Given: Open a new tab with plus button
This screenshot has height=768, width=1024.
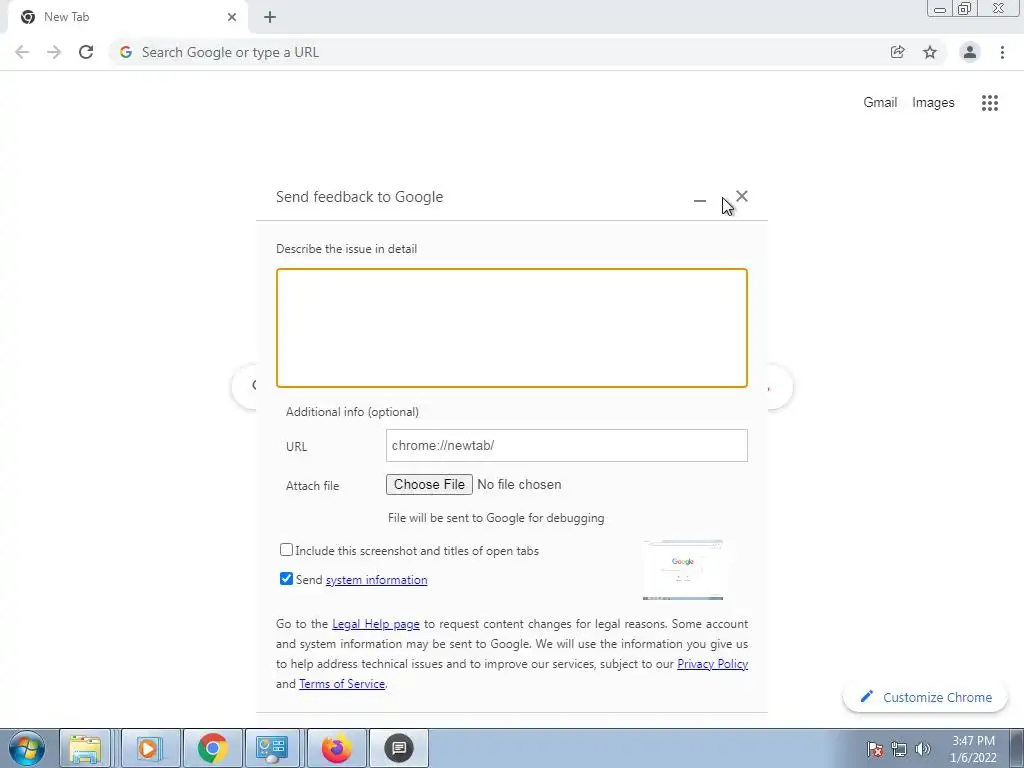Looking at the screenshot, I should (x=270, y=17).
